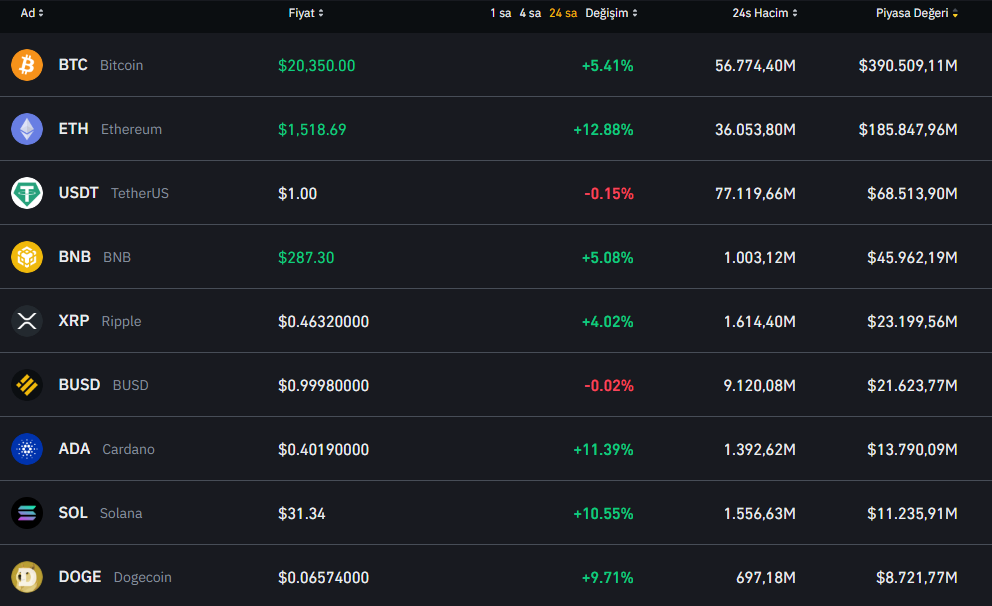The height and width of the screenshot is (606, 992).
Task: Click the Bitcoin coin icon
Action: [27, 65]
